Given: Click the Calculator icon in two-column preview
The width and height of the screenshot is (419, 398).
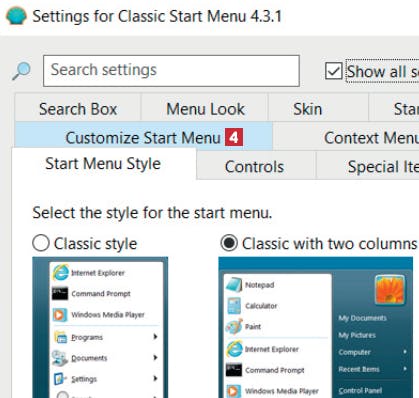Looking at the screenshot, I should [234, 306].
